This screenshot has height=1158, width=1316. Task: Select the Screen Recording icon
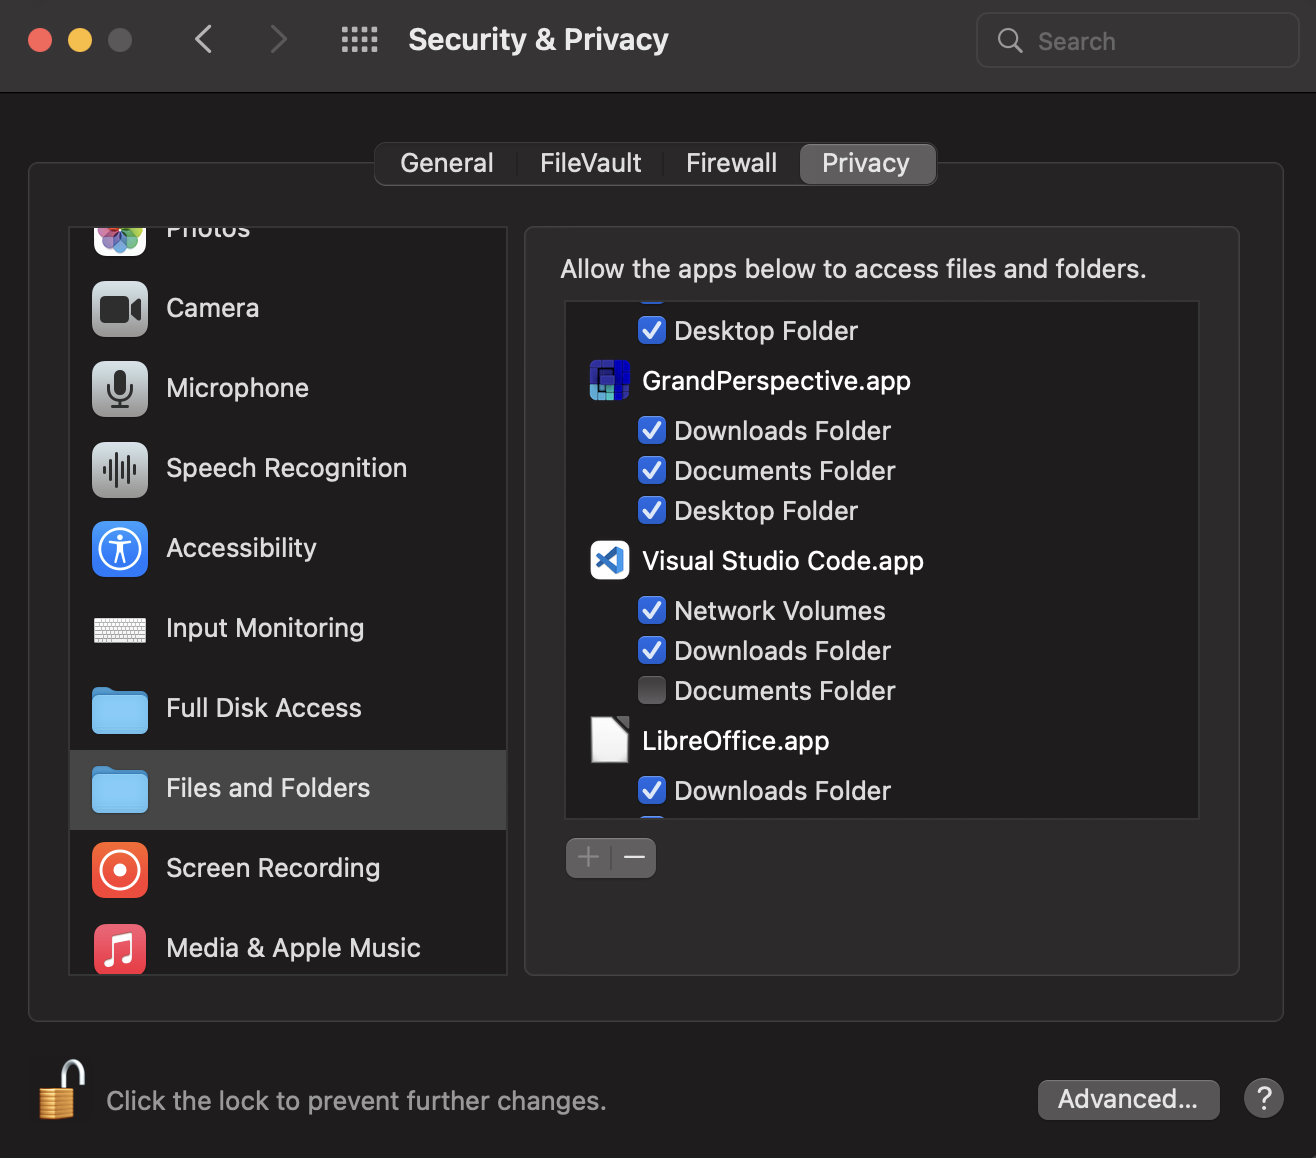point(119,869)
